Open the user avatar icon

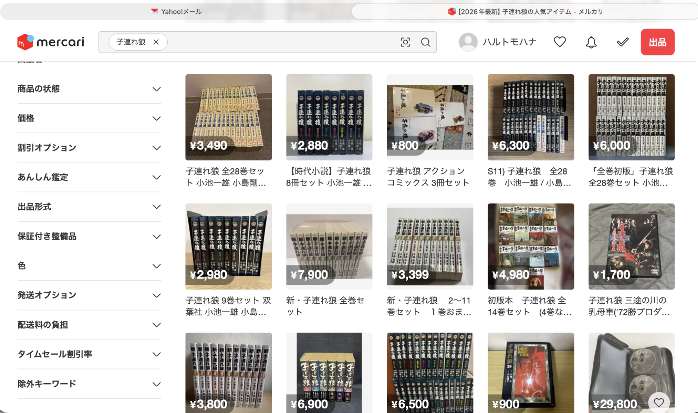(468, 42)
